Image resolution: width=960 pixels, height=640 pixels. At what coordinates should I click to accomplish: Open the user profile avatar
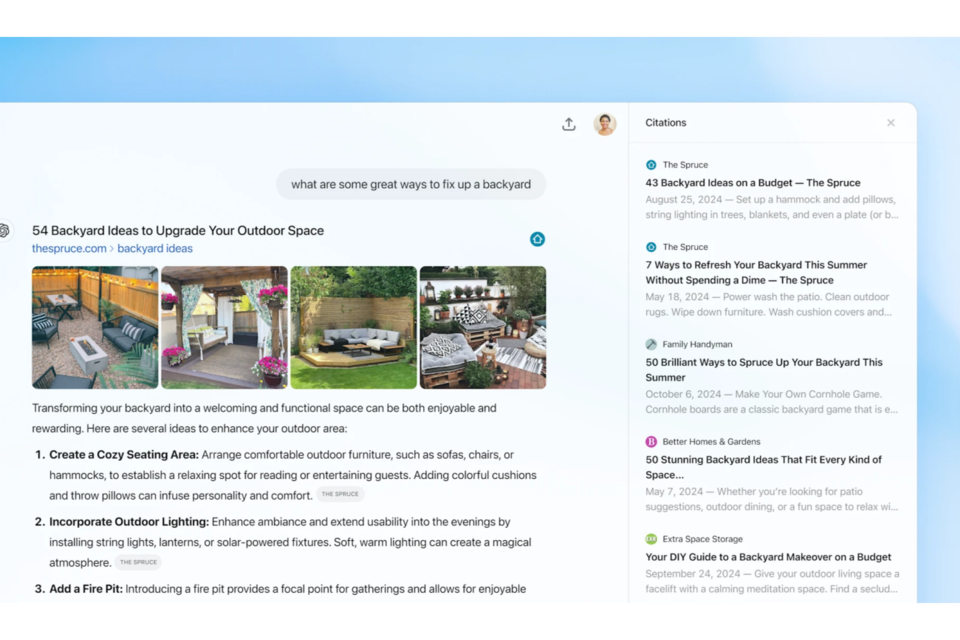click(605, 124)
